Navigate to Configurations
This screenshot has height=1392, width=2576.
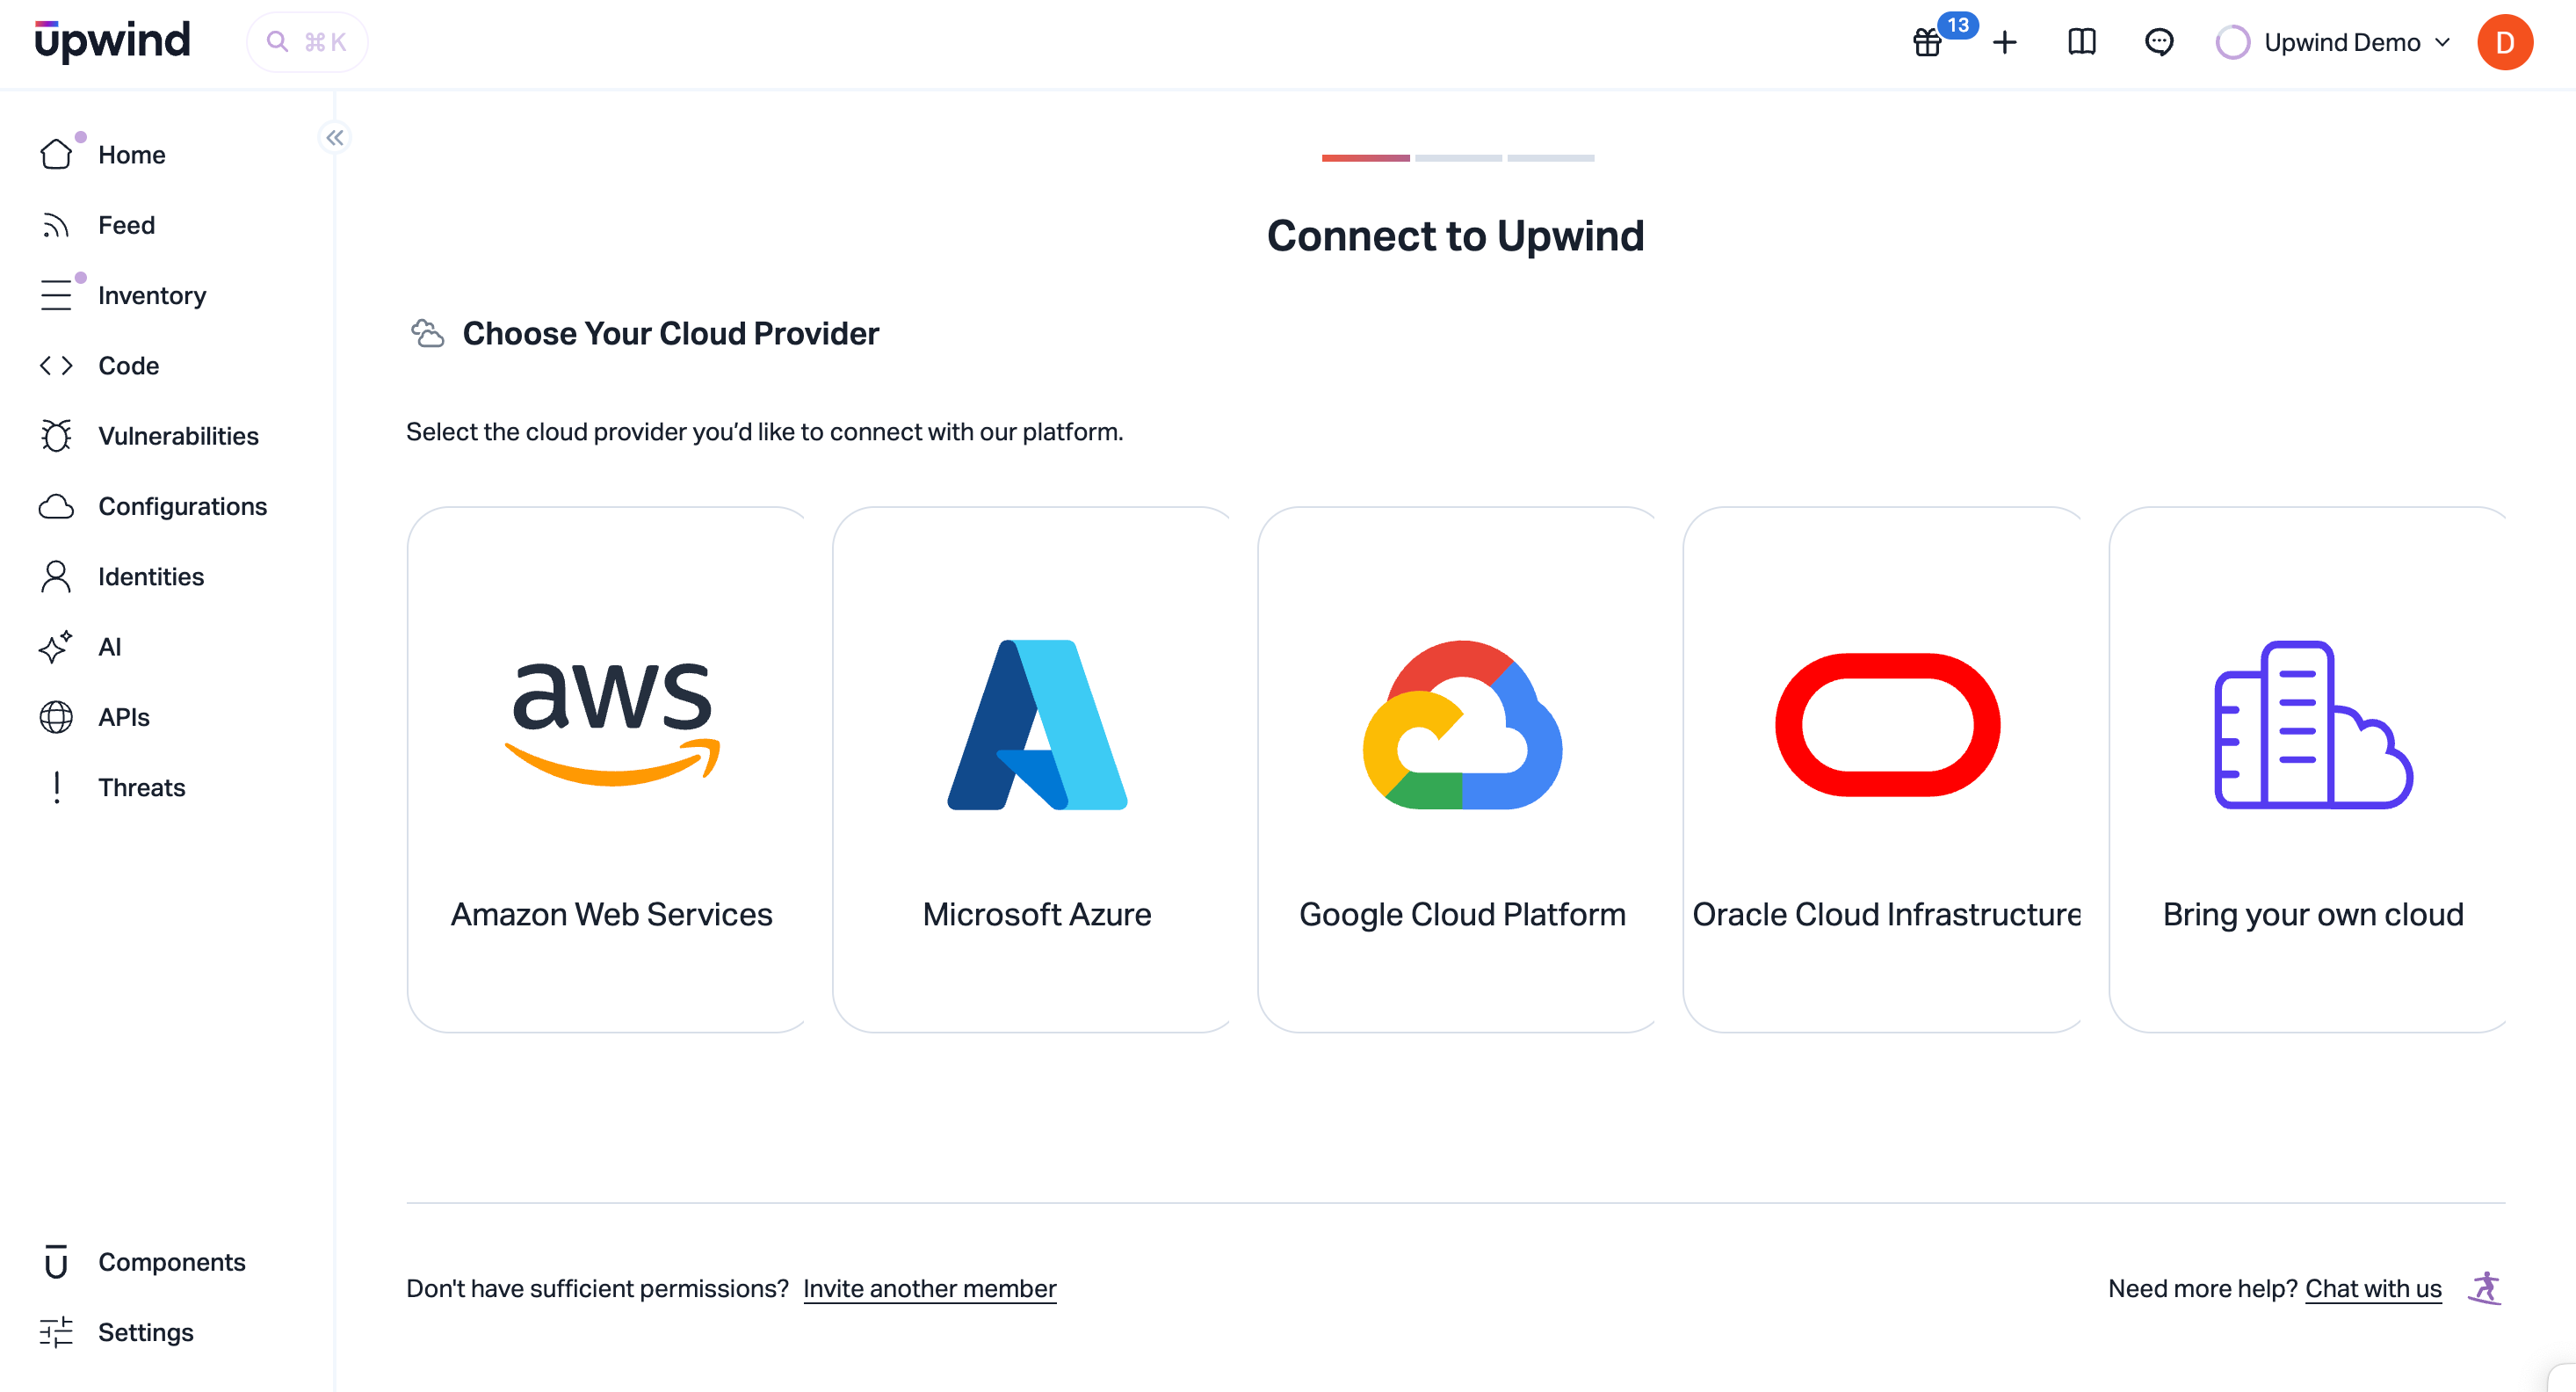click(183, 507)
